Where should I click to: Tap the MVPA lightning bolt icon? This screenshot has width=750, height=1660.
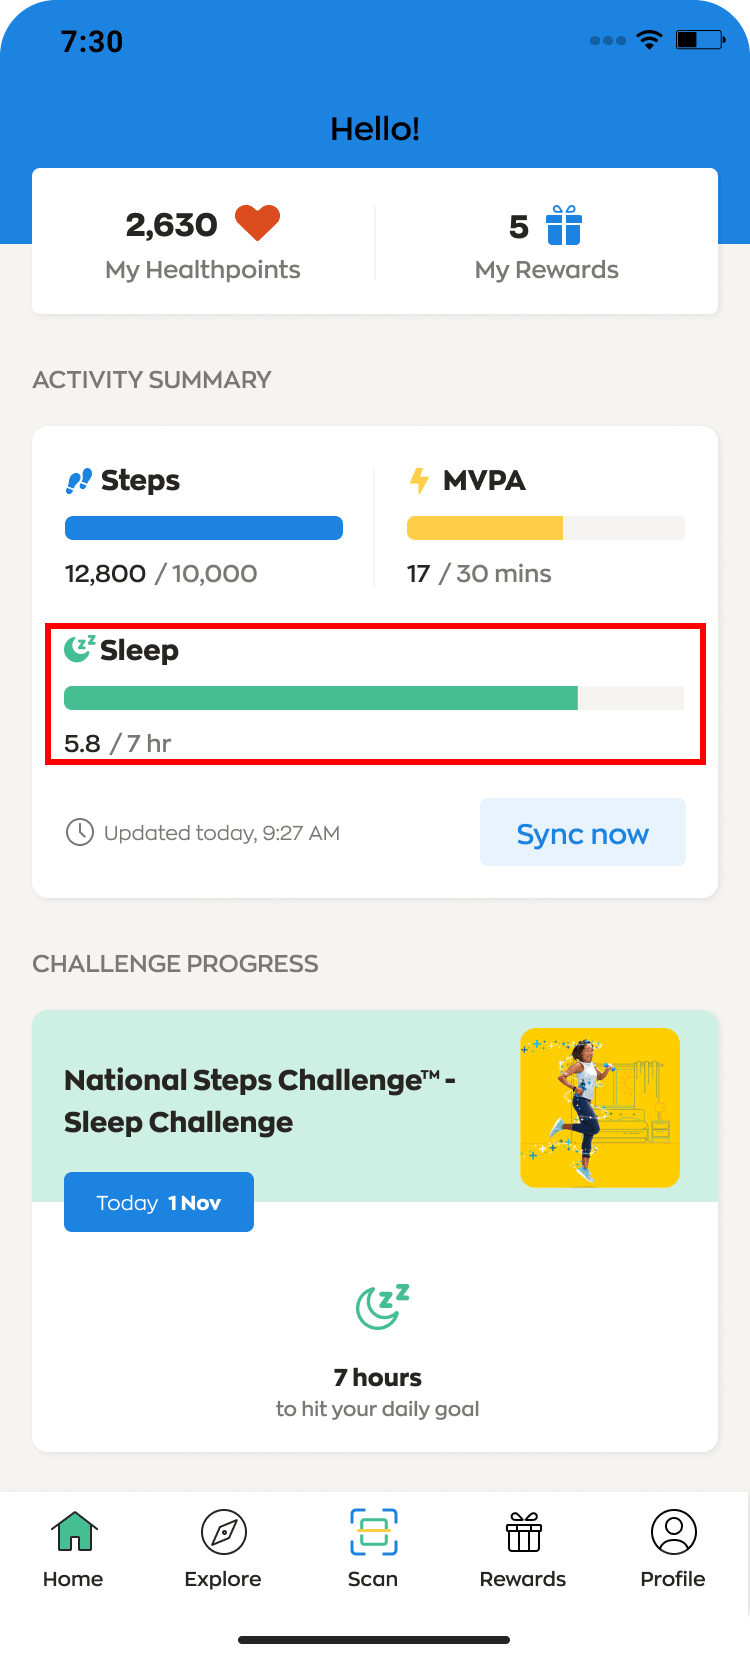pyautogui.click(x=419, y=481)
